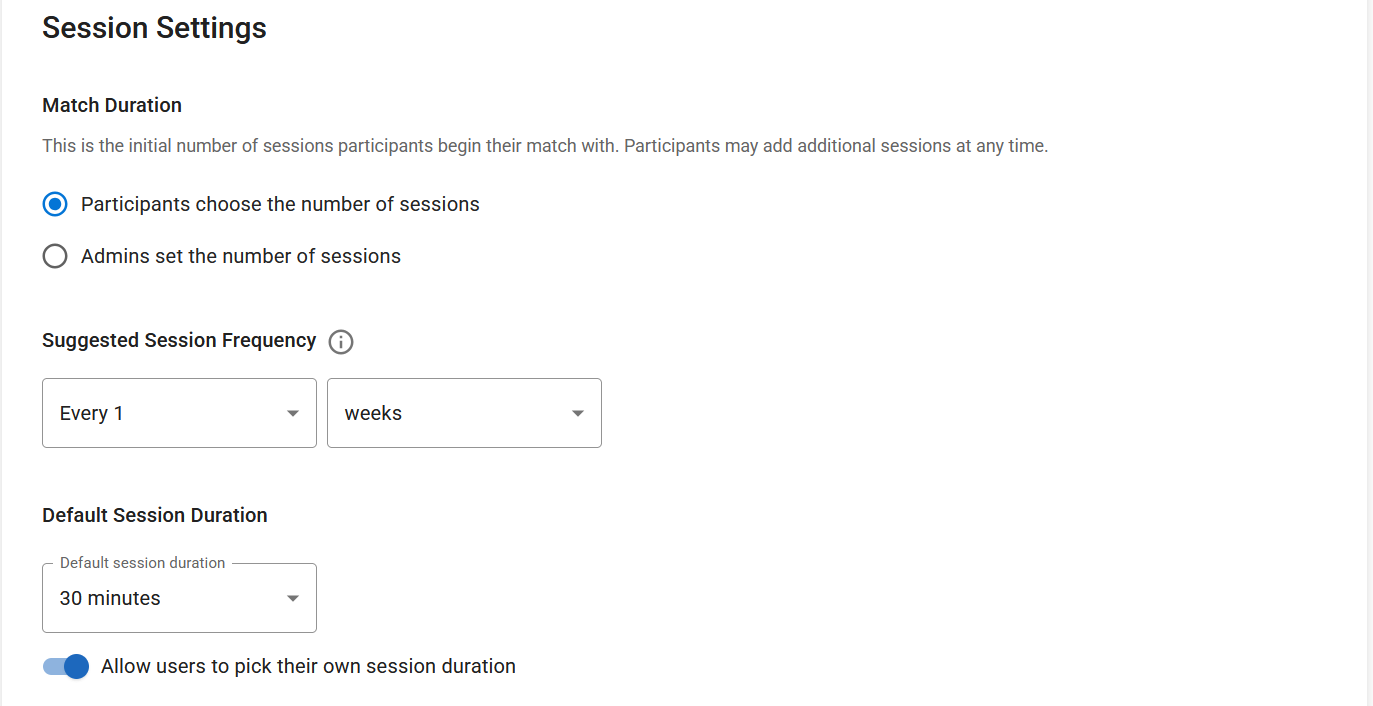Click the arrow on the "Every 1" dropdown
Viewport: 1373px width, 706px height.
click(293, 414)
